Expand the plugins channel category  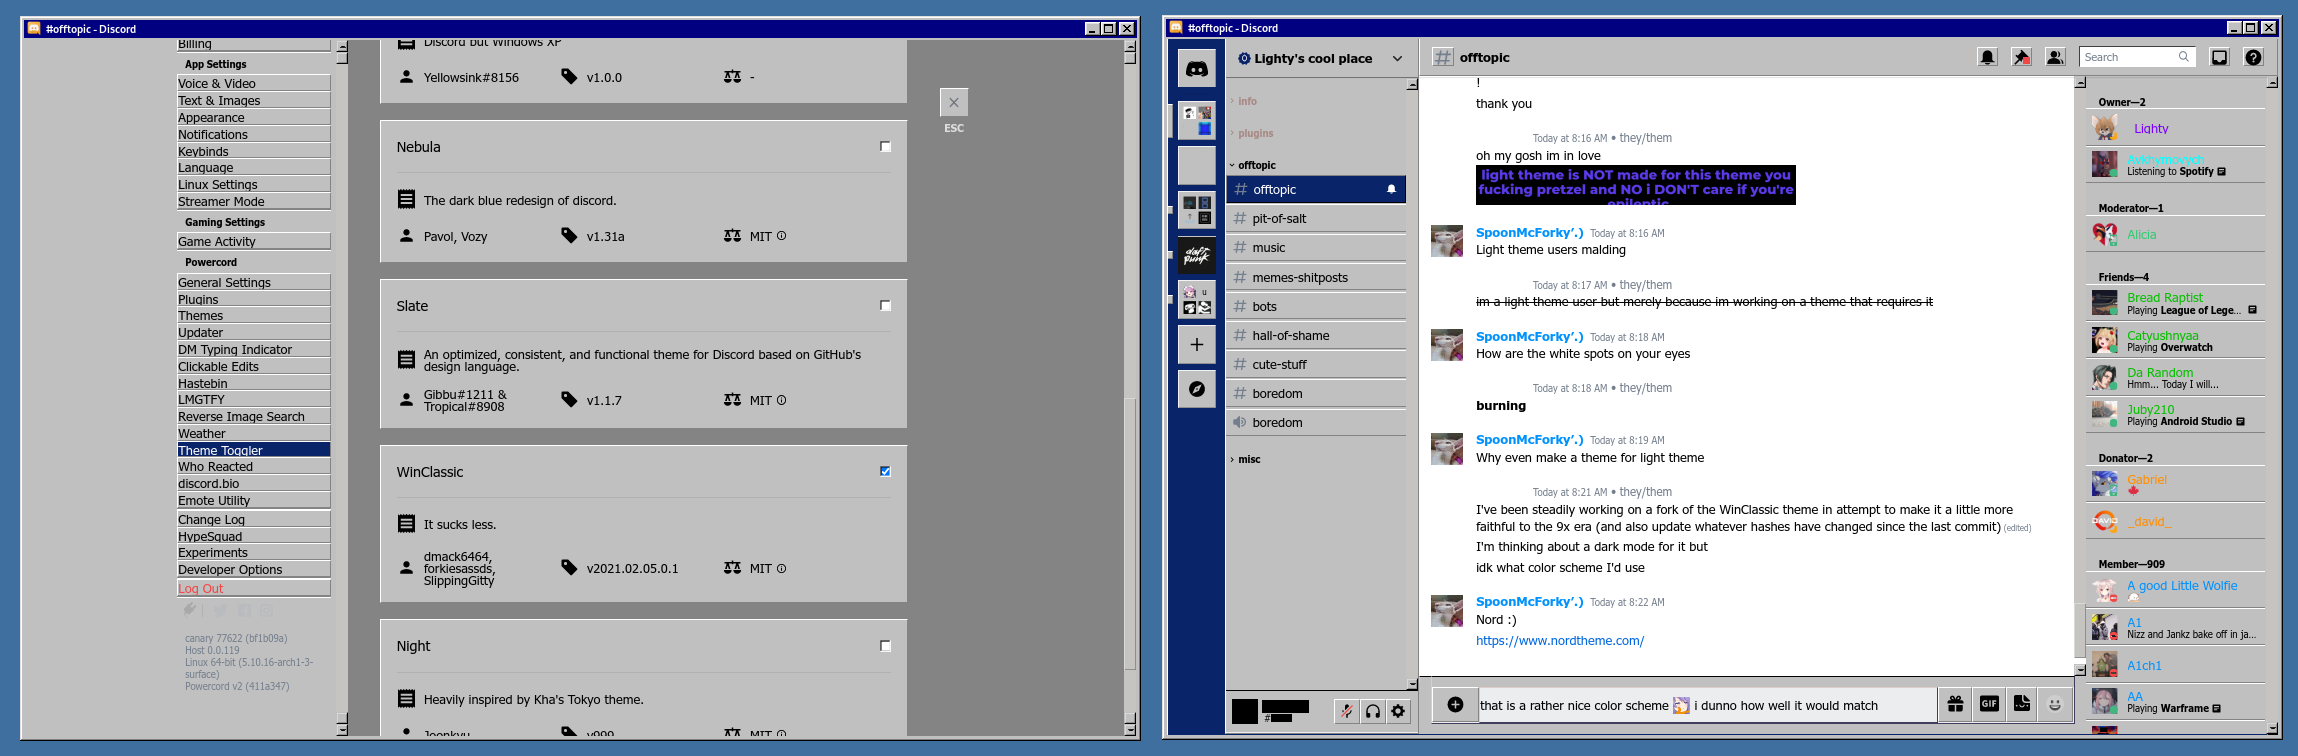1251,133
